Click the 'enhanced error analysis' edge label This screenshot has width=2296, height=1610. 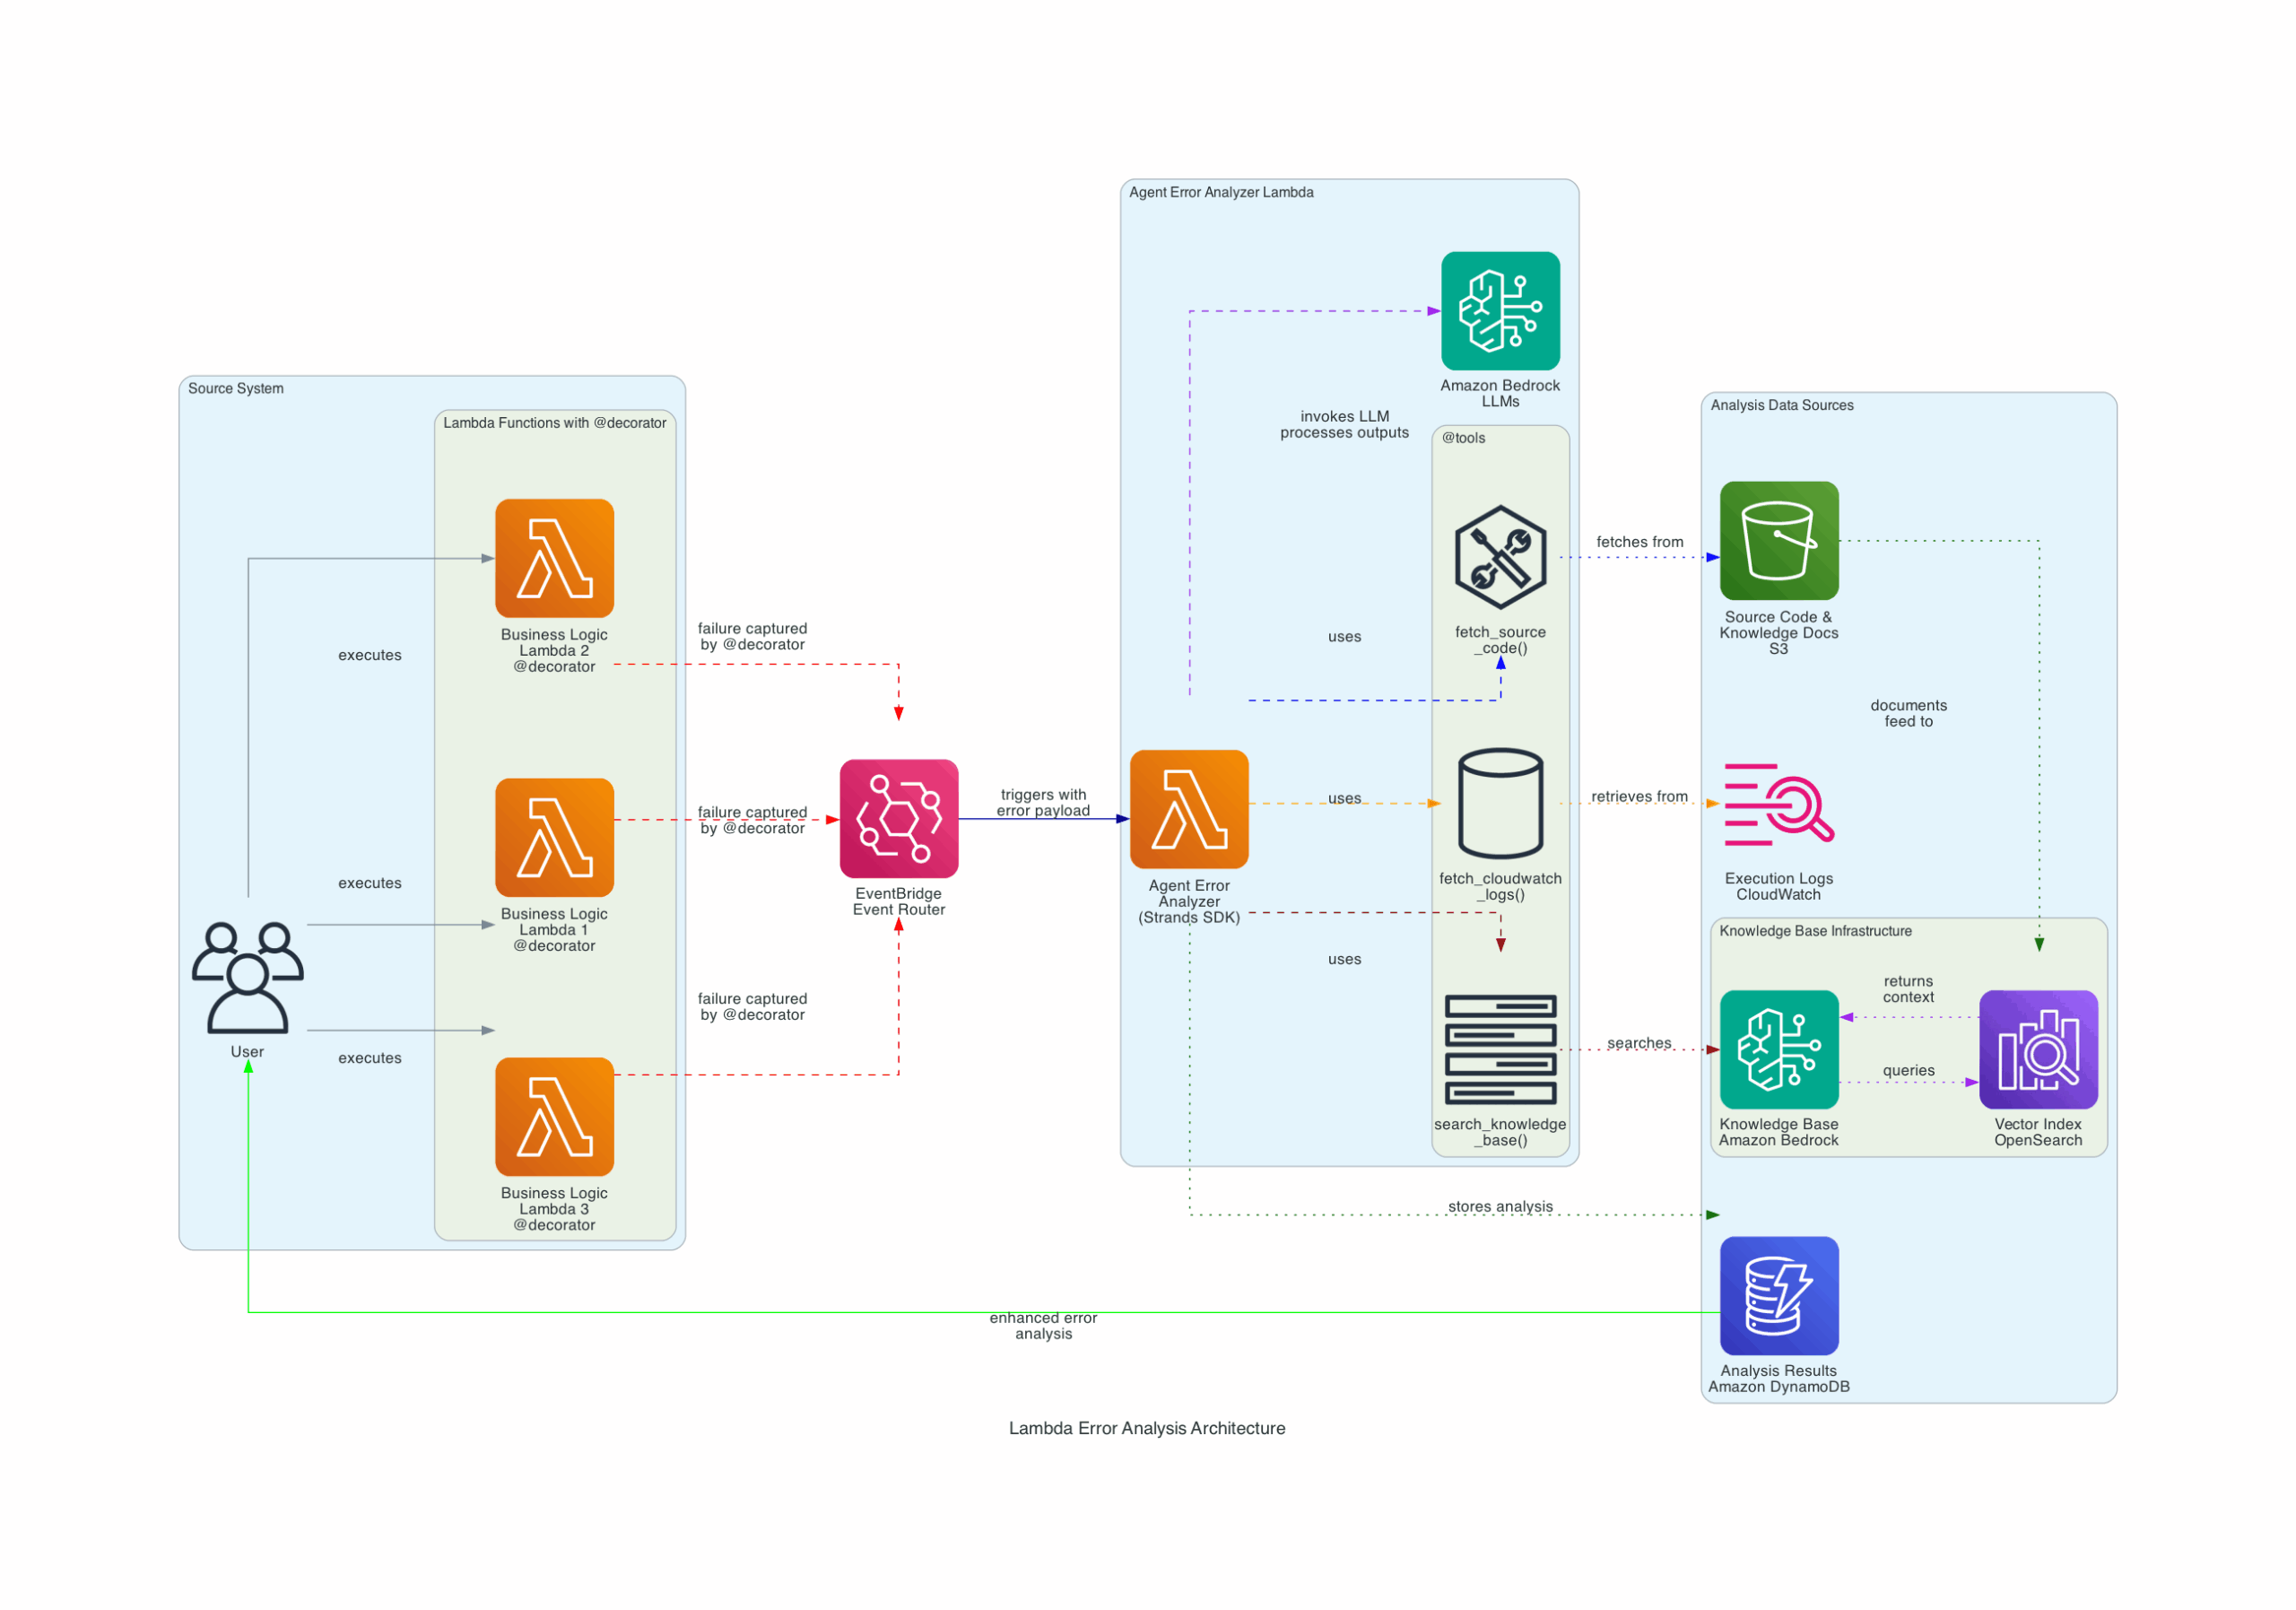(1042, 1325)
